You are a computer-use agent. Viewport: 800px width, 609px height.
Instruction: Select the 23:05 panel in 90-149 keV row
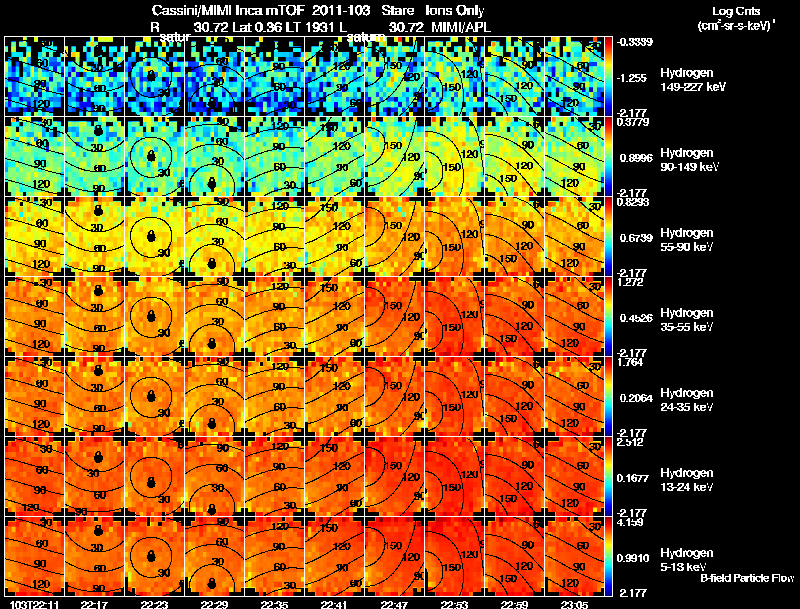coord(574,157)
